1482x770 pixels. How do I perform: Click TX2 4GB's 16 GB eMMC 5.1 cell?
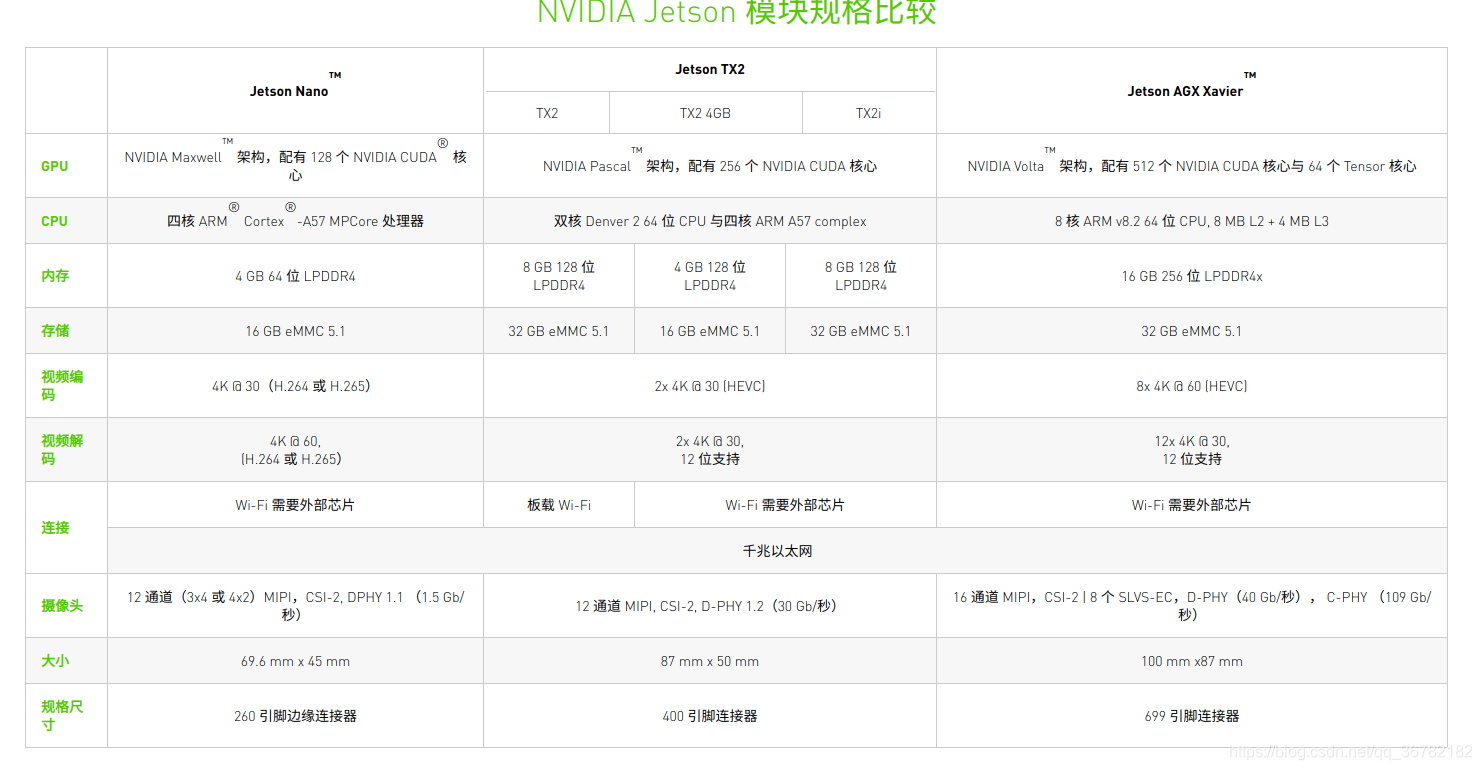point(710,331)
